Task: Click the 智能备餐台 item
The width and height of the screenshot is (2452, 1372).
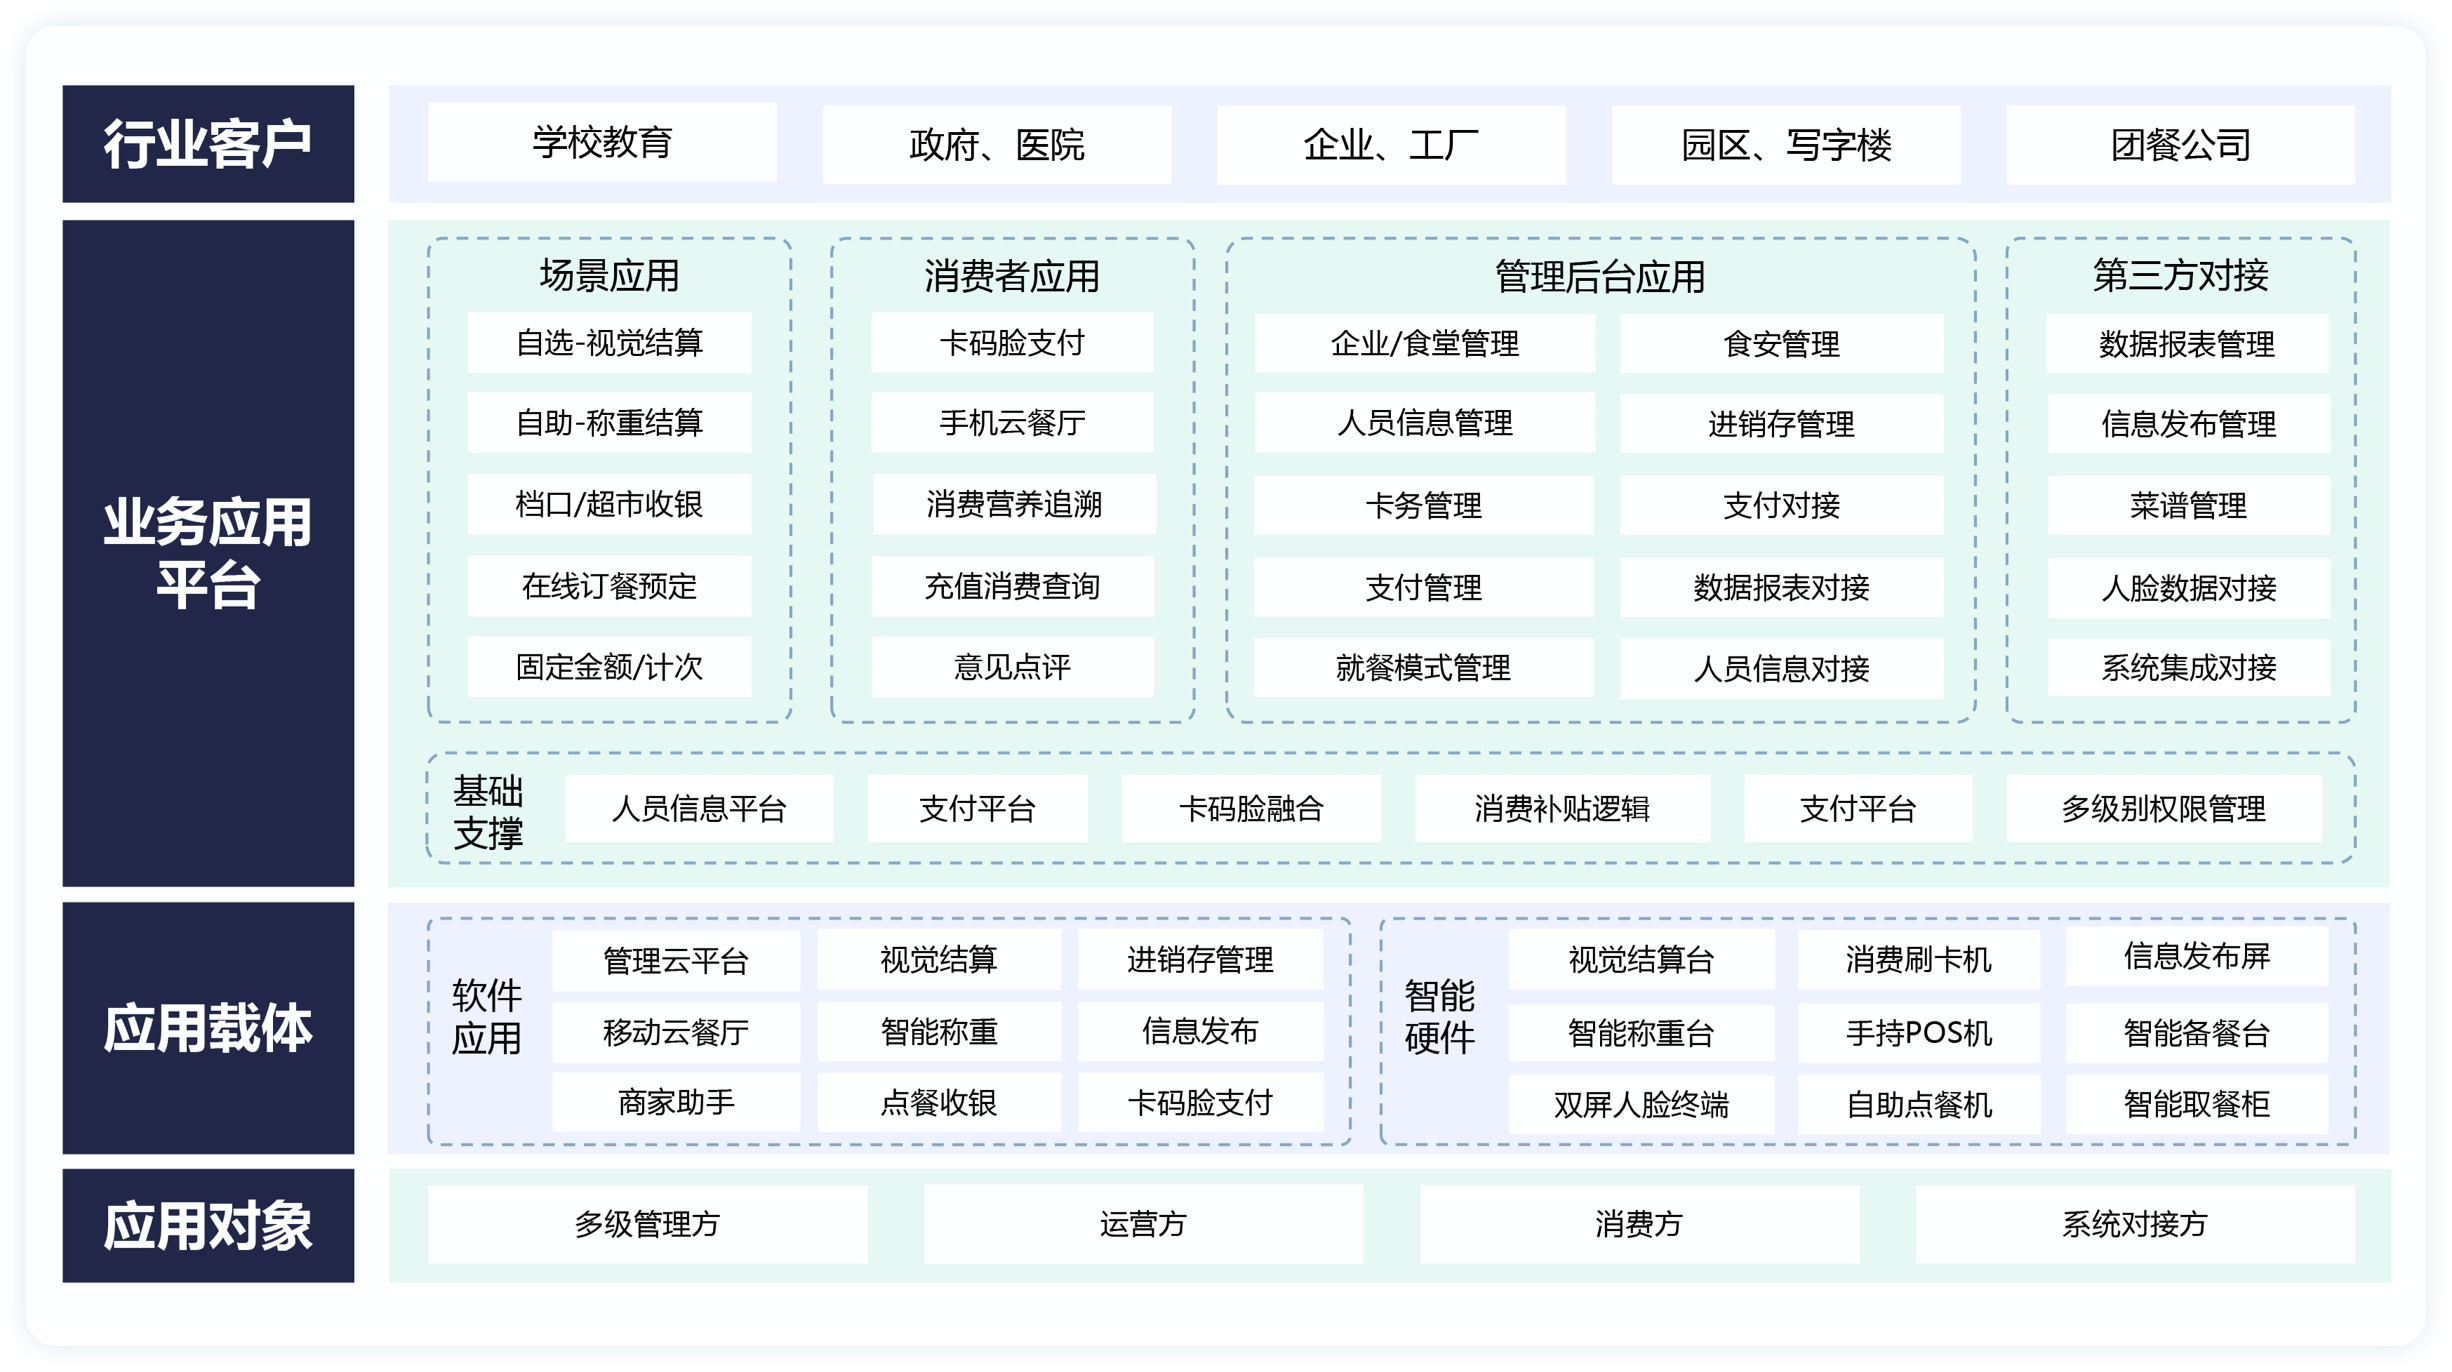Action: pos(2197,1033)
